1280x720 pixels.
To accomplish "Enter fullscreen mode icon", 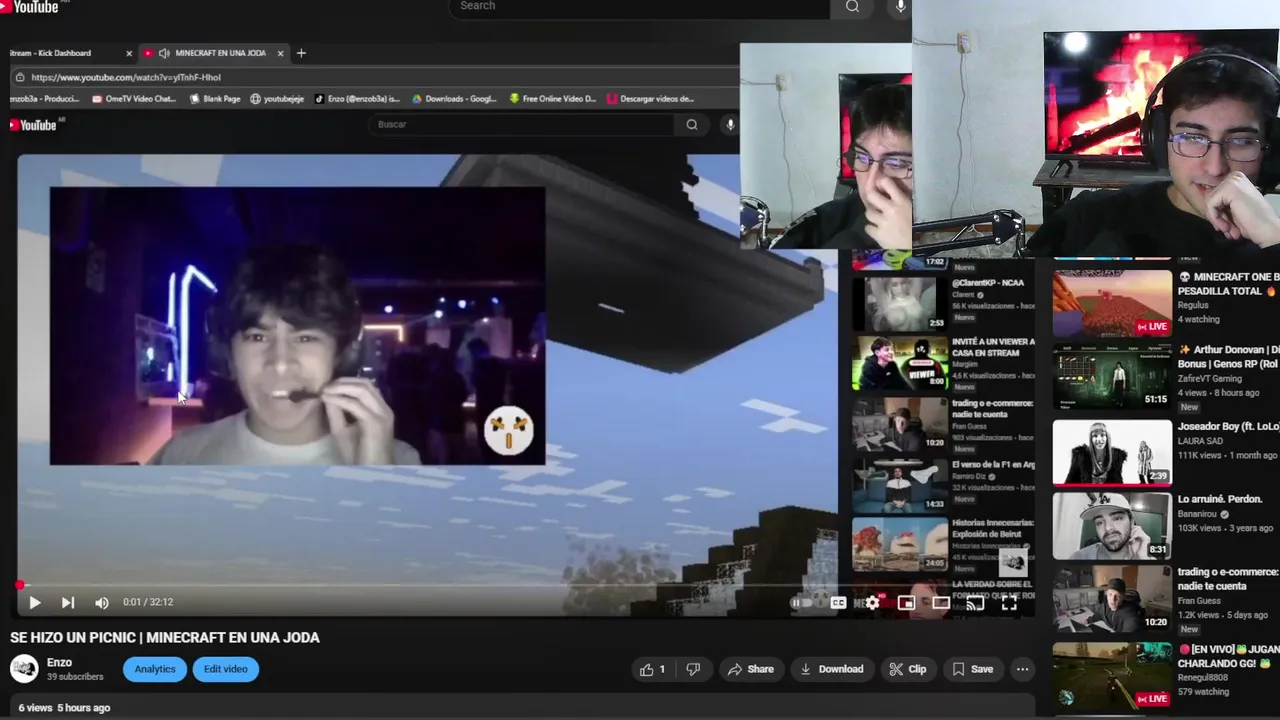I will [x=1009, y=603].
